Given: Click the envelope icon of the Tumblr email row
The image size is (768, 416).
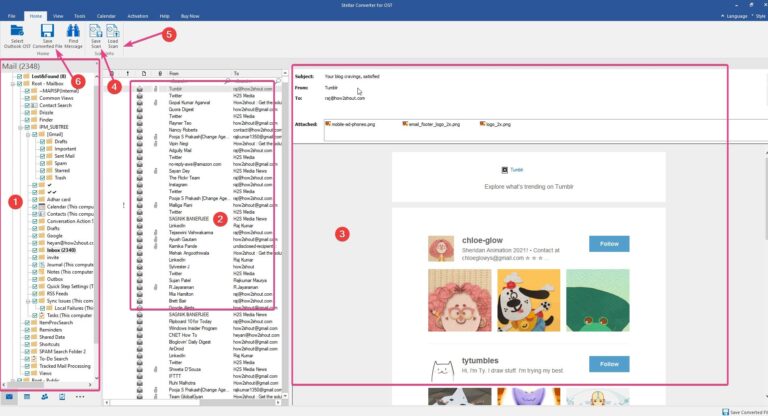Looking at the screenshot, I should tap(140, 89).
